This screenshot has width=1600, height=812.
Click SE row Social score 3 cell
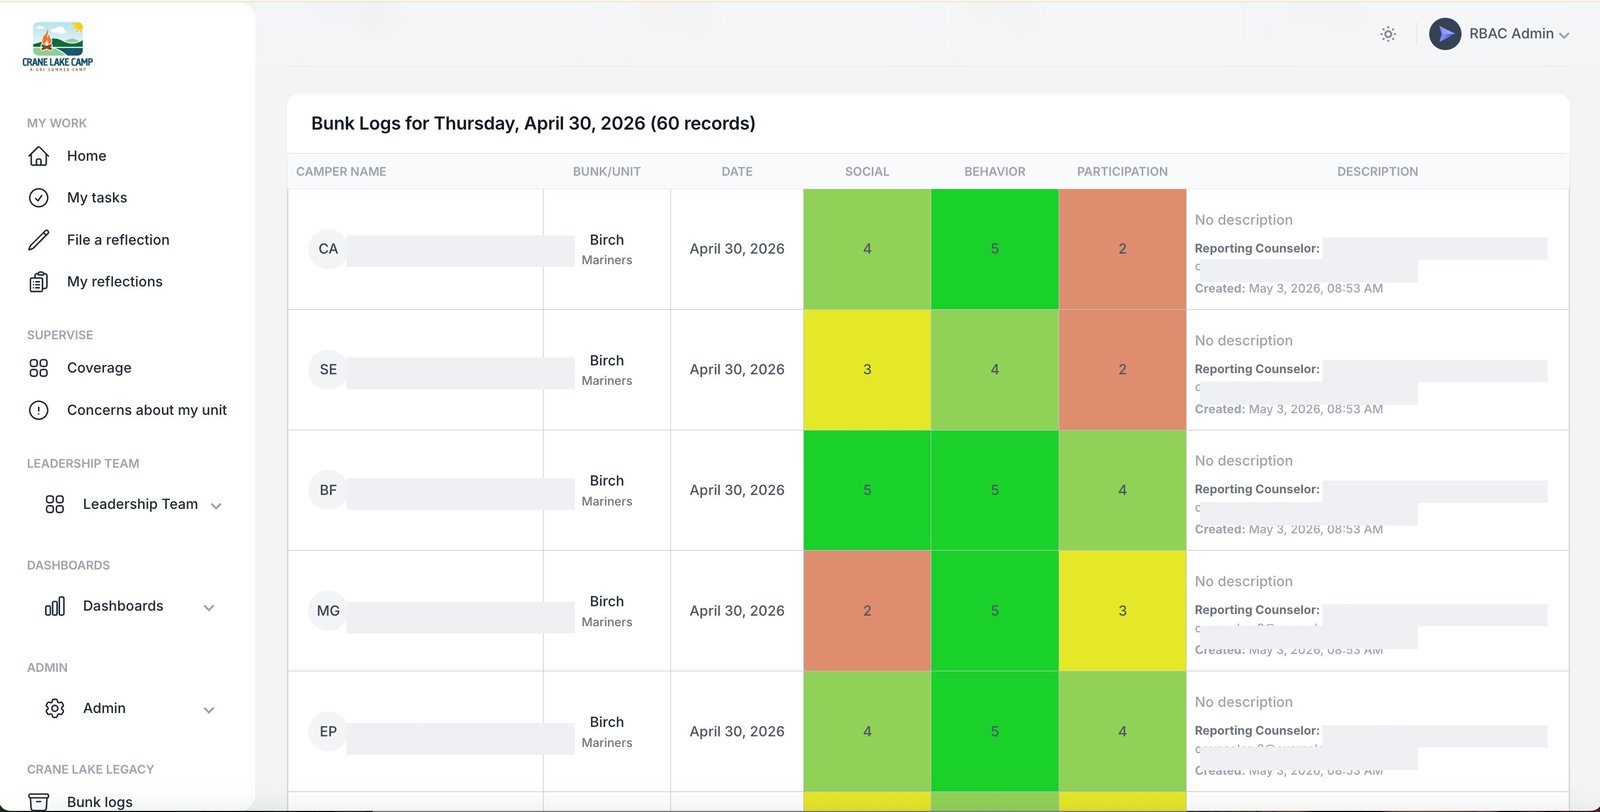click(x=867, y=370)
